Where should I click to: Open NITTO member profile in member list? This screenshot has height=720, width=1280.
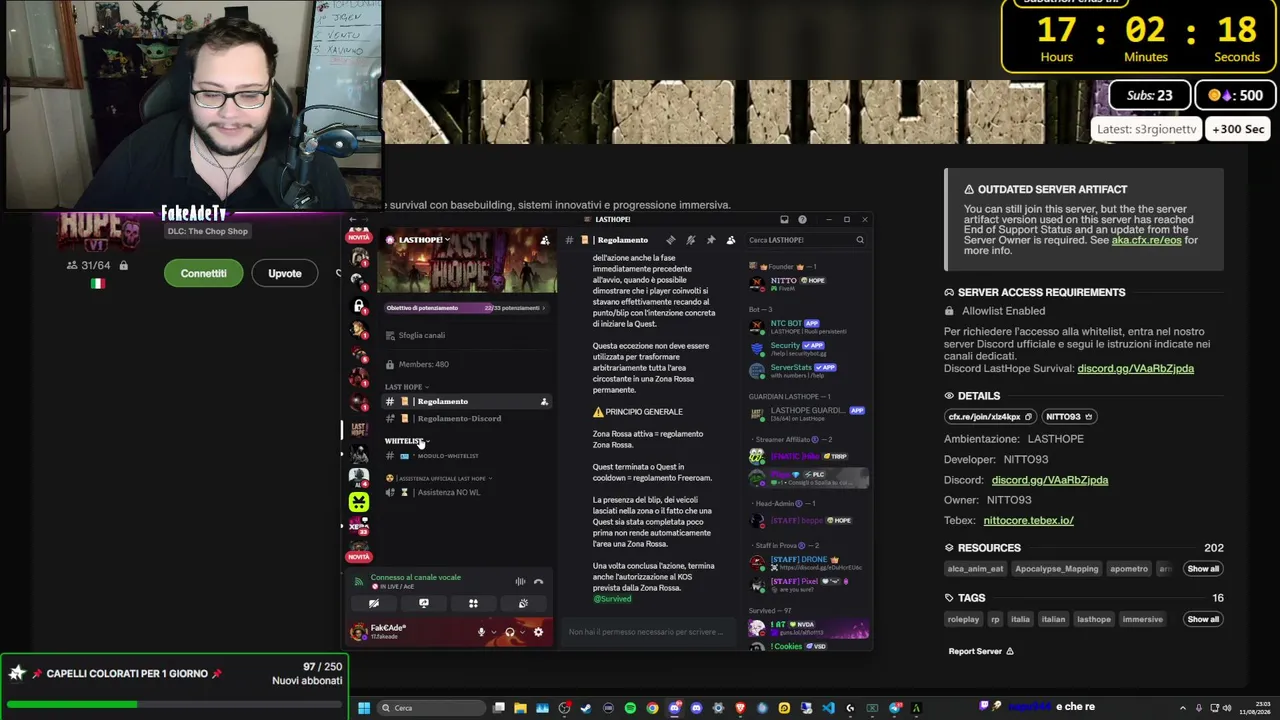(x=808, y=283)
